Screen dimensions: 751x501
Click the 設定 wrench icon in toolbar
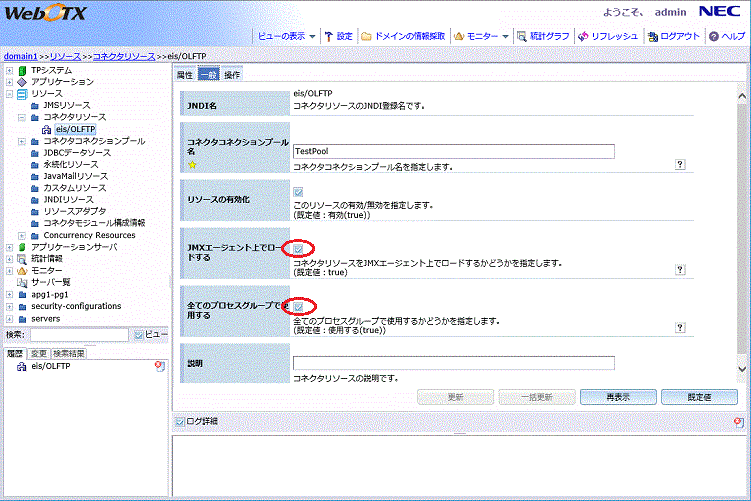(x=329, y=36)
